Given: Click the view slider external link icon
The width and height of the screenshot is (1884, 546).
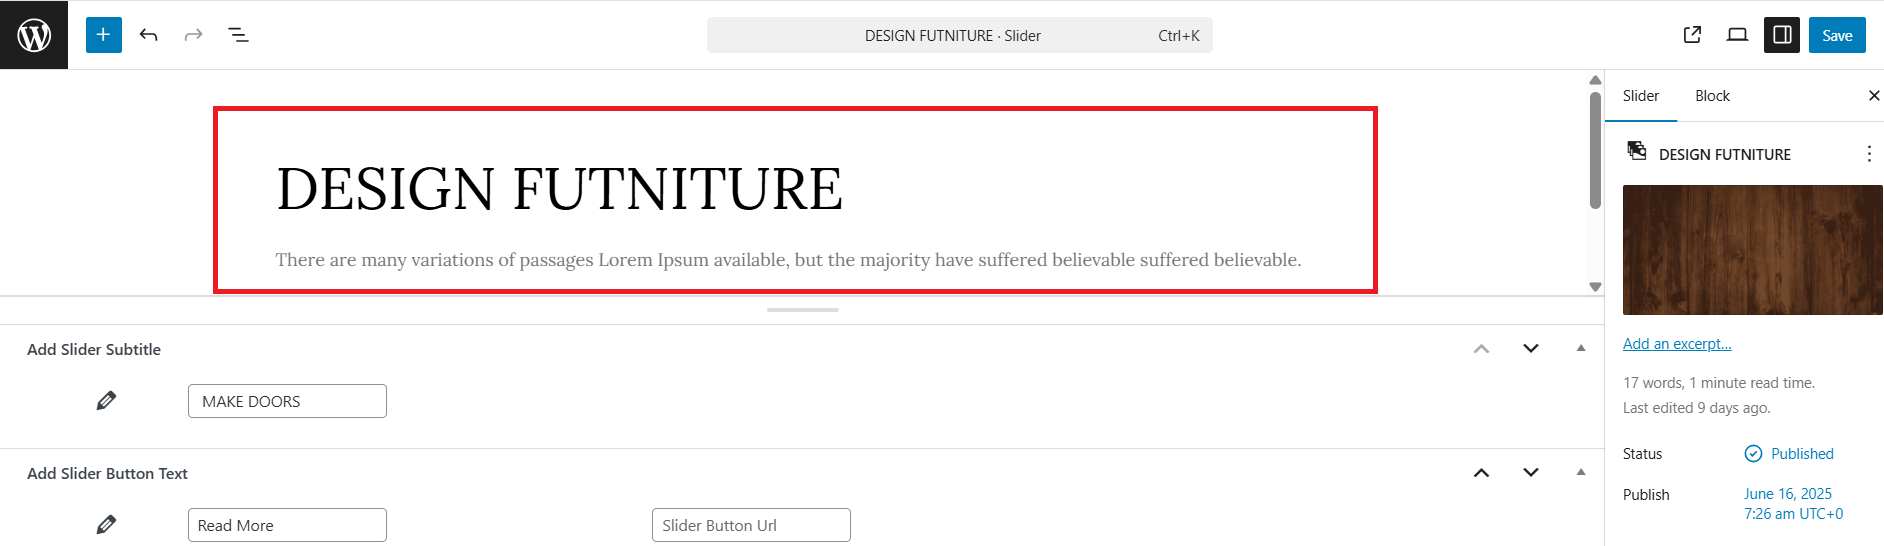Looking at the screenshot, I should coord(1692,35).
